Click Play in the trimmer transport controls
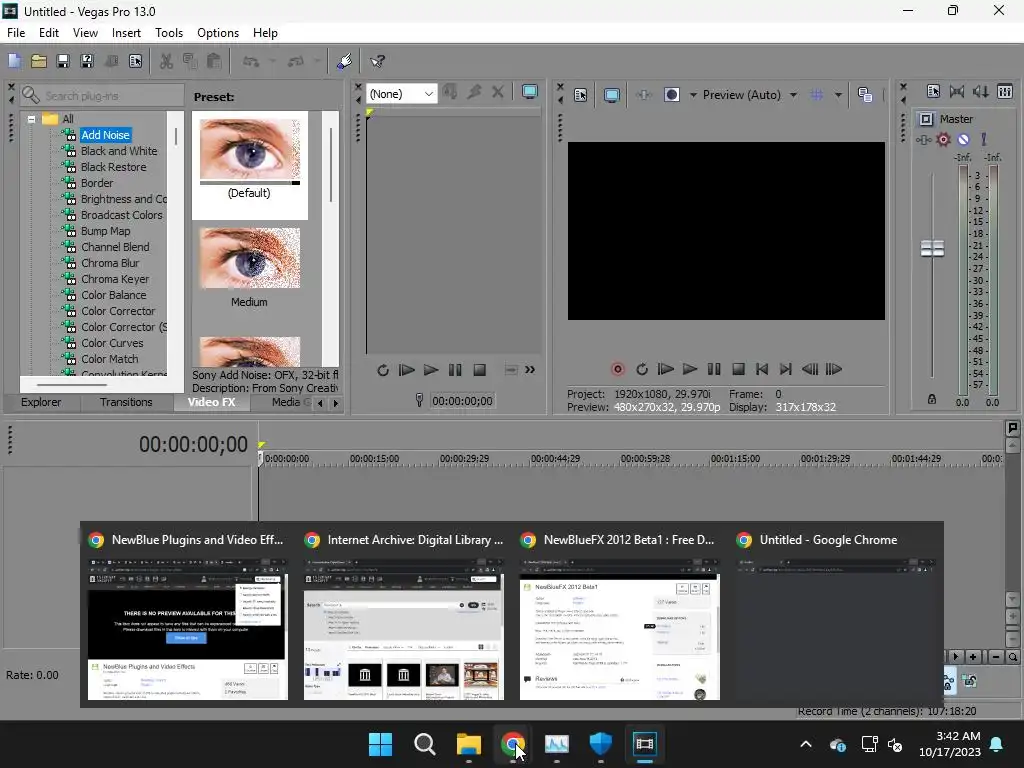Image resolution: width=1024 pixels, height=768 pixels. coord(430,370)
